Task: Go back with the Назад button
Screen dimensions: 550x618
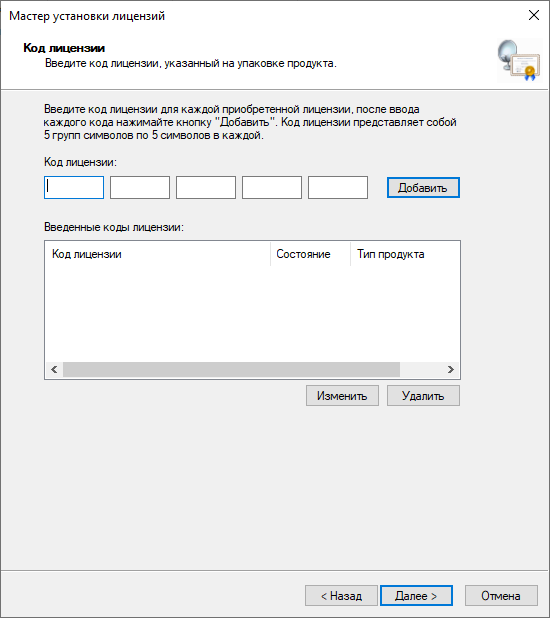Action: point(341,596)
